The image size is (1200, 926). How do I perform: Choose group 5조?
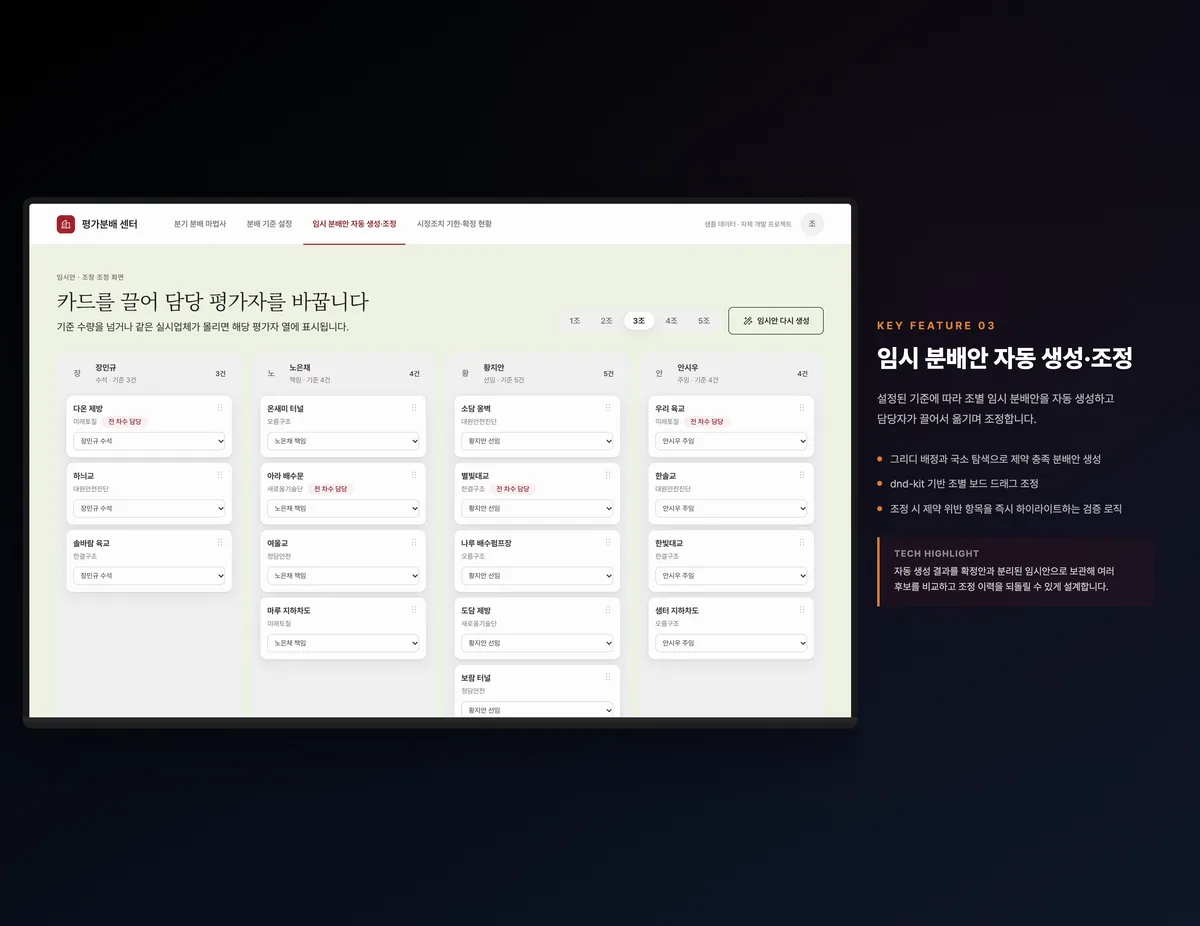coord(704,321)
